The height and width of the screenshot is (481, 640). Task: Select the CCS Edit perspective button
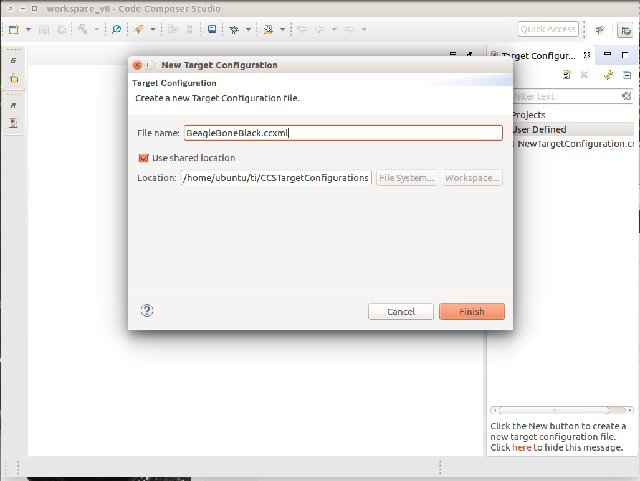(625, 31)
